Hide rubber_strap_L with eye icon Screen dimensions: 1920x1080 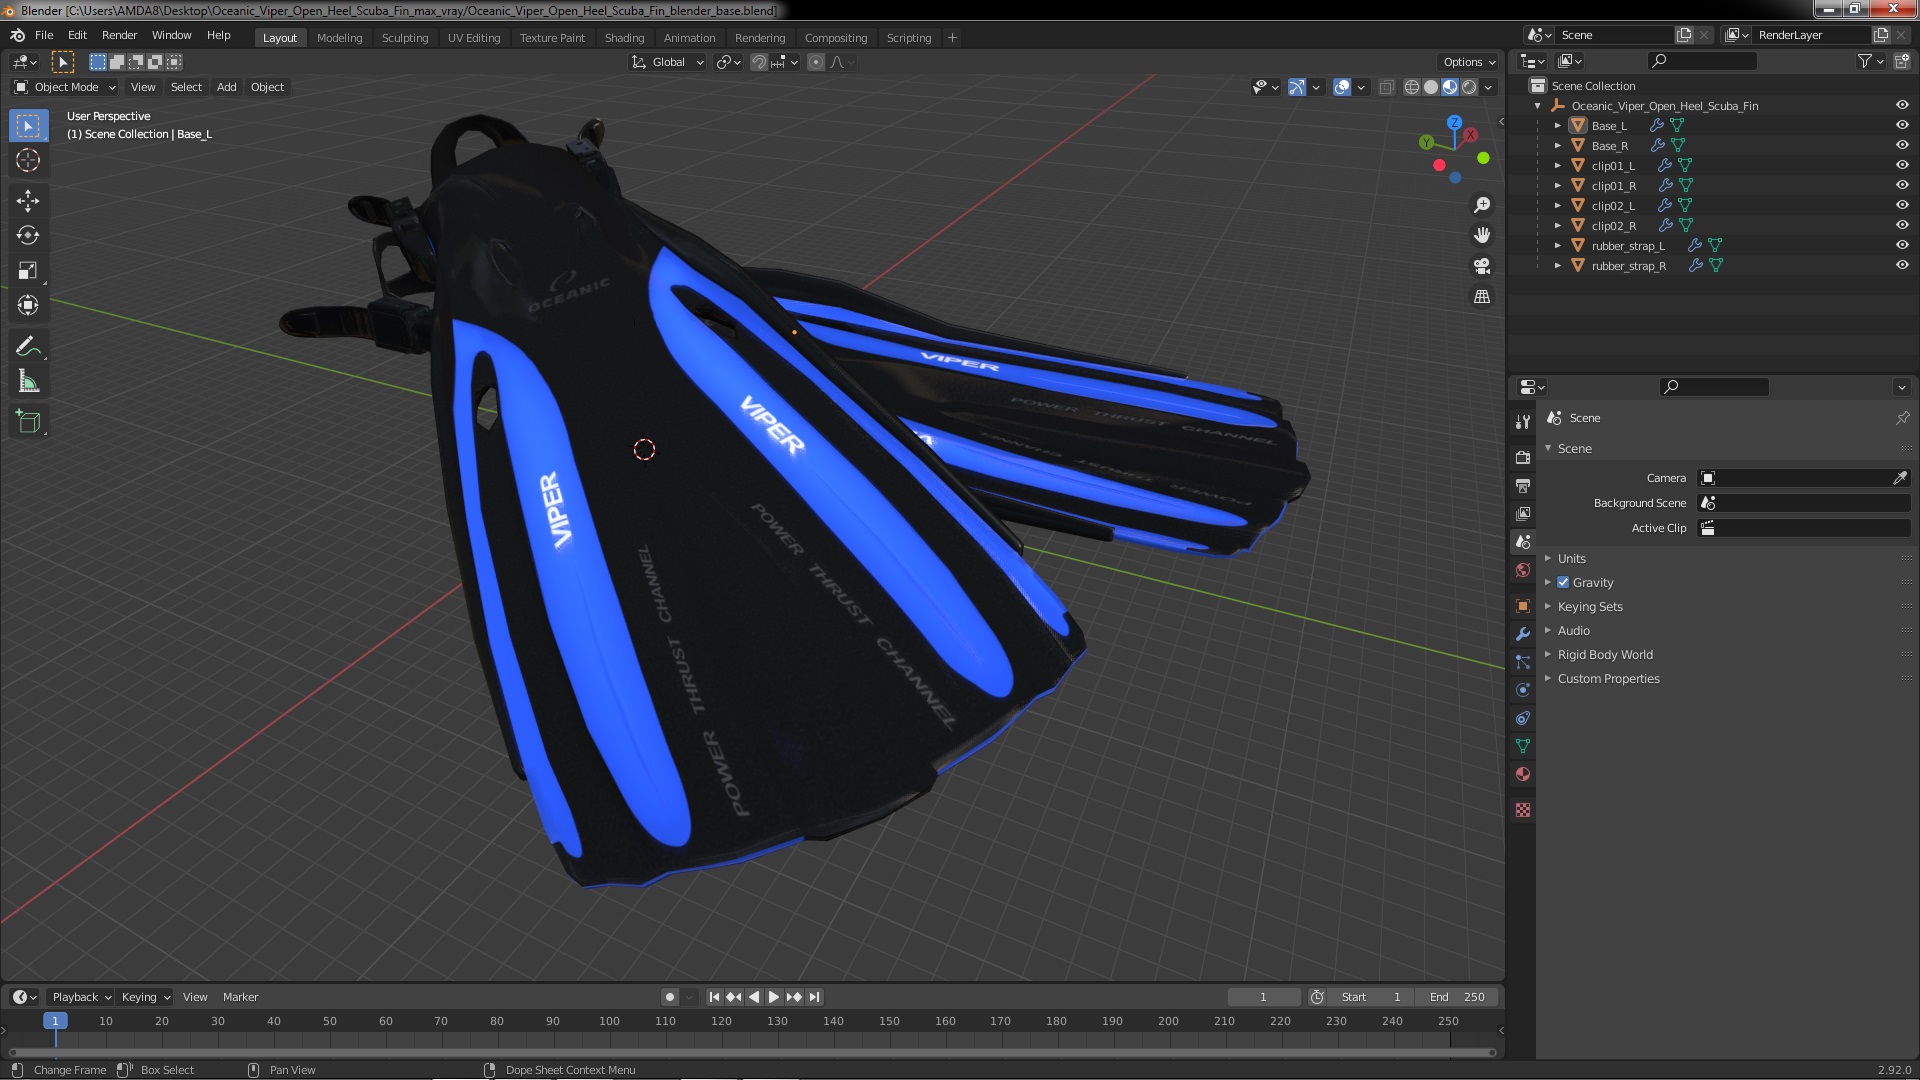[x=1902, y=245]
